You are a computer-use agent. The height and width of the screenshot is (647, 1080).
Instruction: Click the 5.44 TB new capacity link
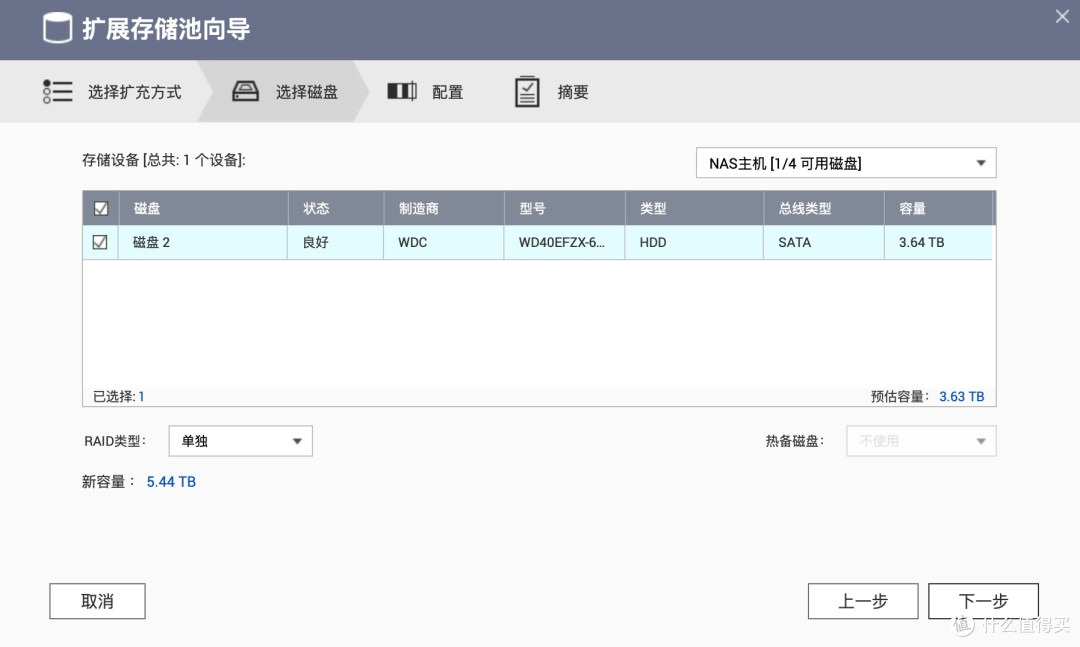[x=170, y=481]
